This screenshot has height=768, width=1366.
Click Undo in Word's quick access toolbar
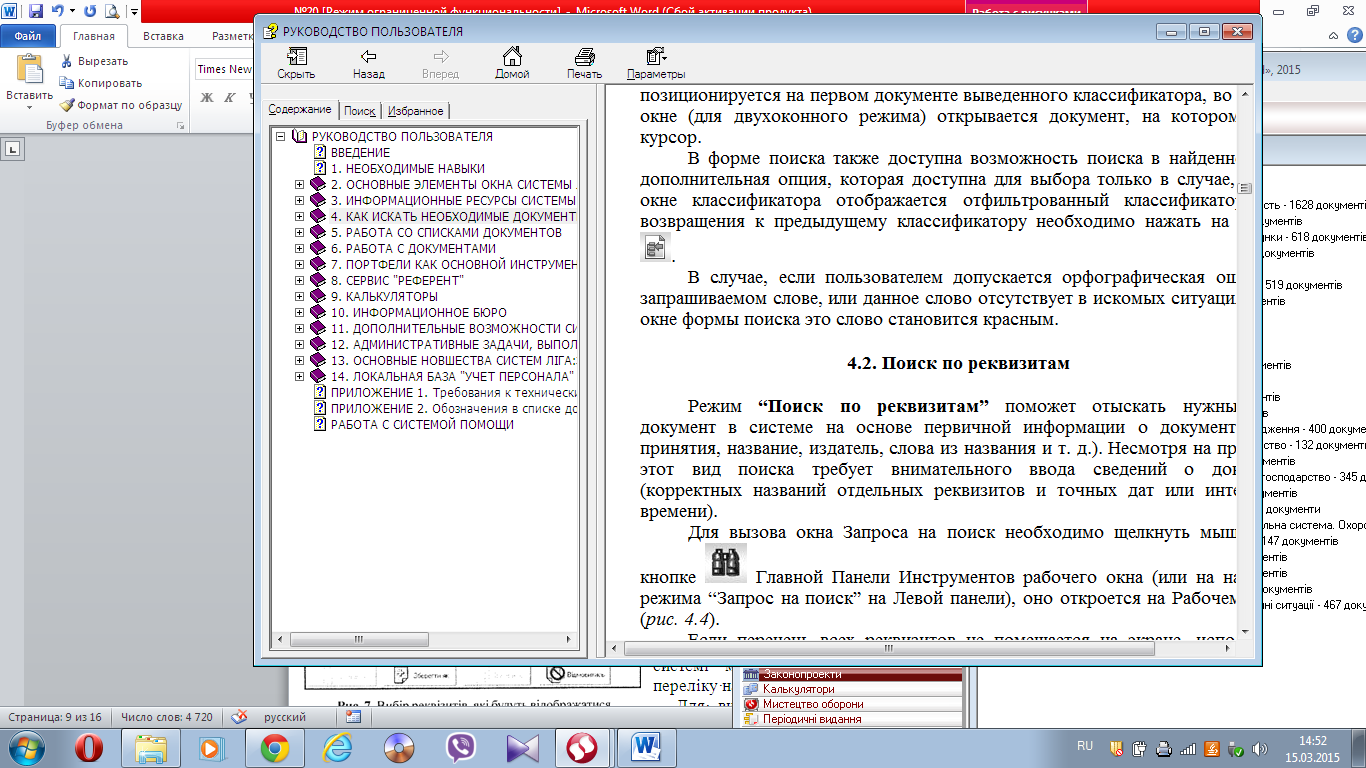(57, 12)
